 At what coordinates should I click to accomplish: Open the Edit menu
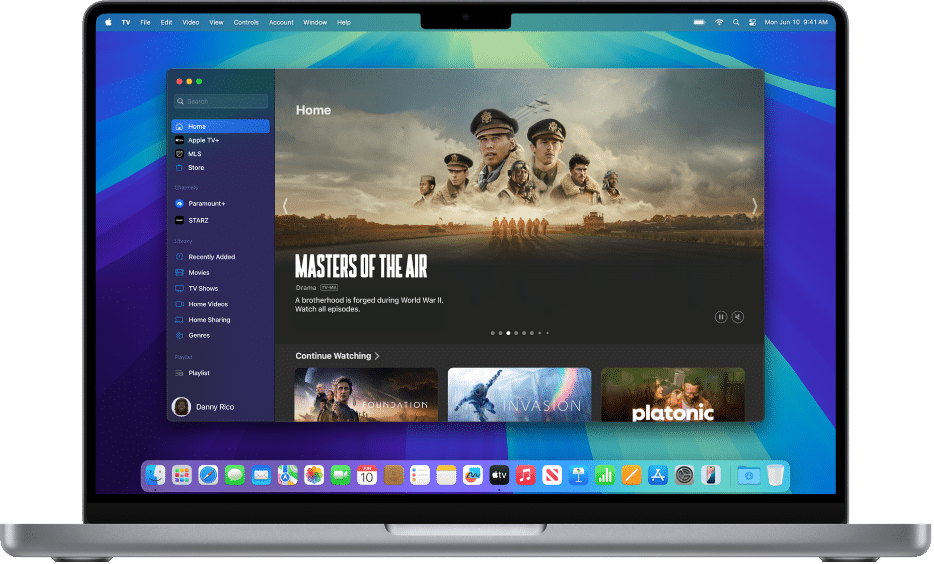click(166, 22)
